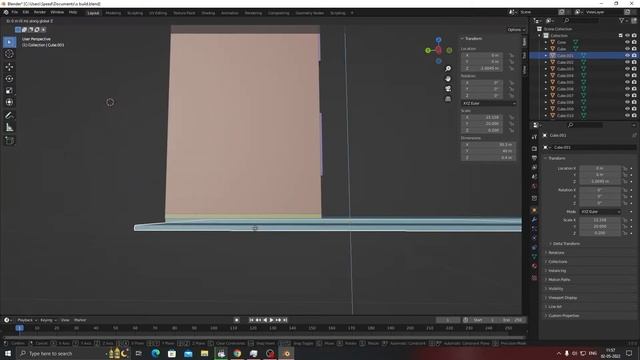Switch perspective/orthographic with the grid icon
This screenshot has height=360, width=640.
coord(448,99)
